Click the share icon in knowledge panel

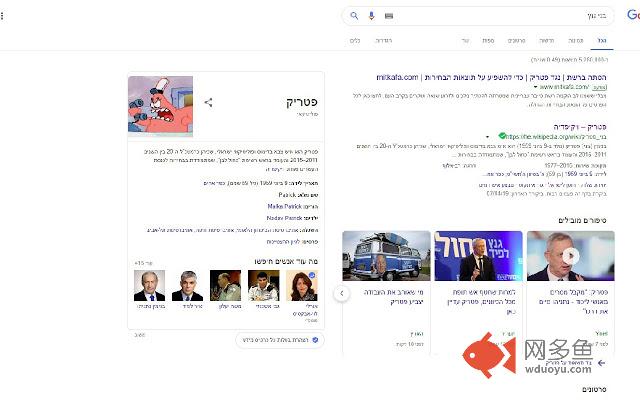pyautogui.click(x=208, y=102)
